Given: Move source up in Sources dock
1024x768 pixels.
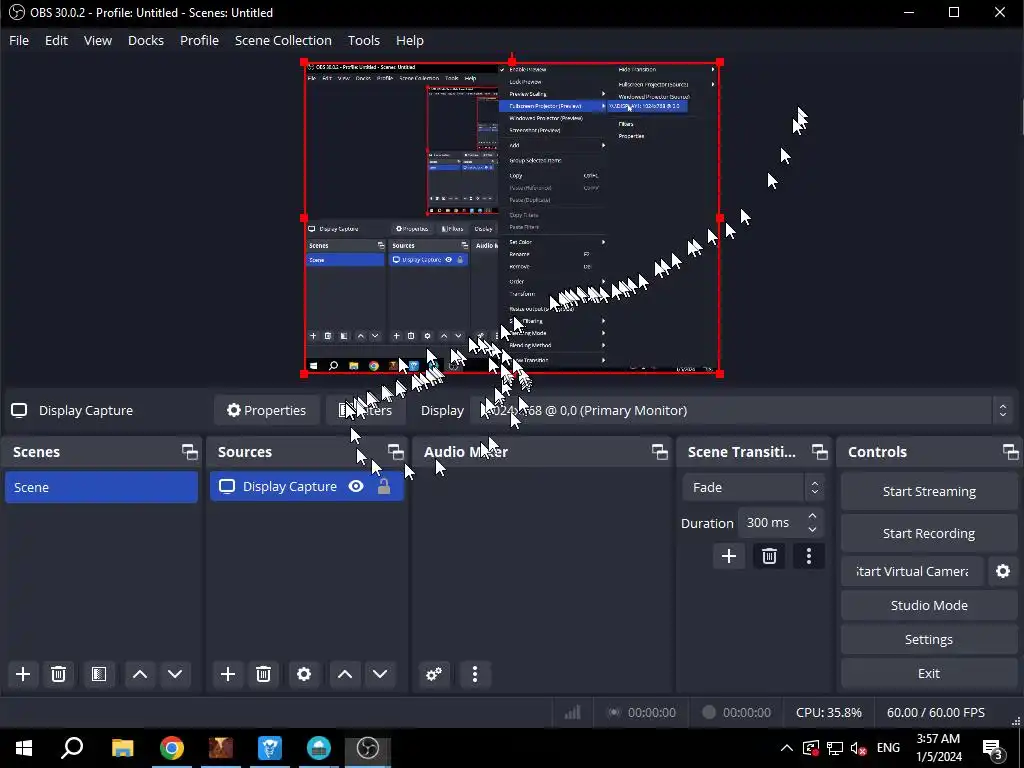Looking at the screenshot, I should [345, 674].
